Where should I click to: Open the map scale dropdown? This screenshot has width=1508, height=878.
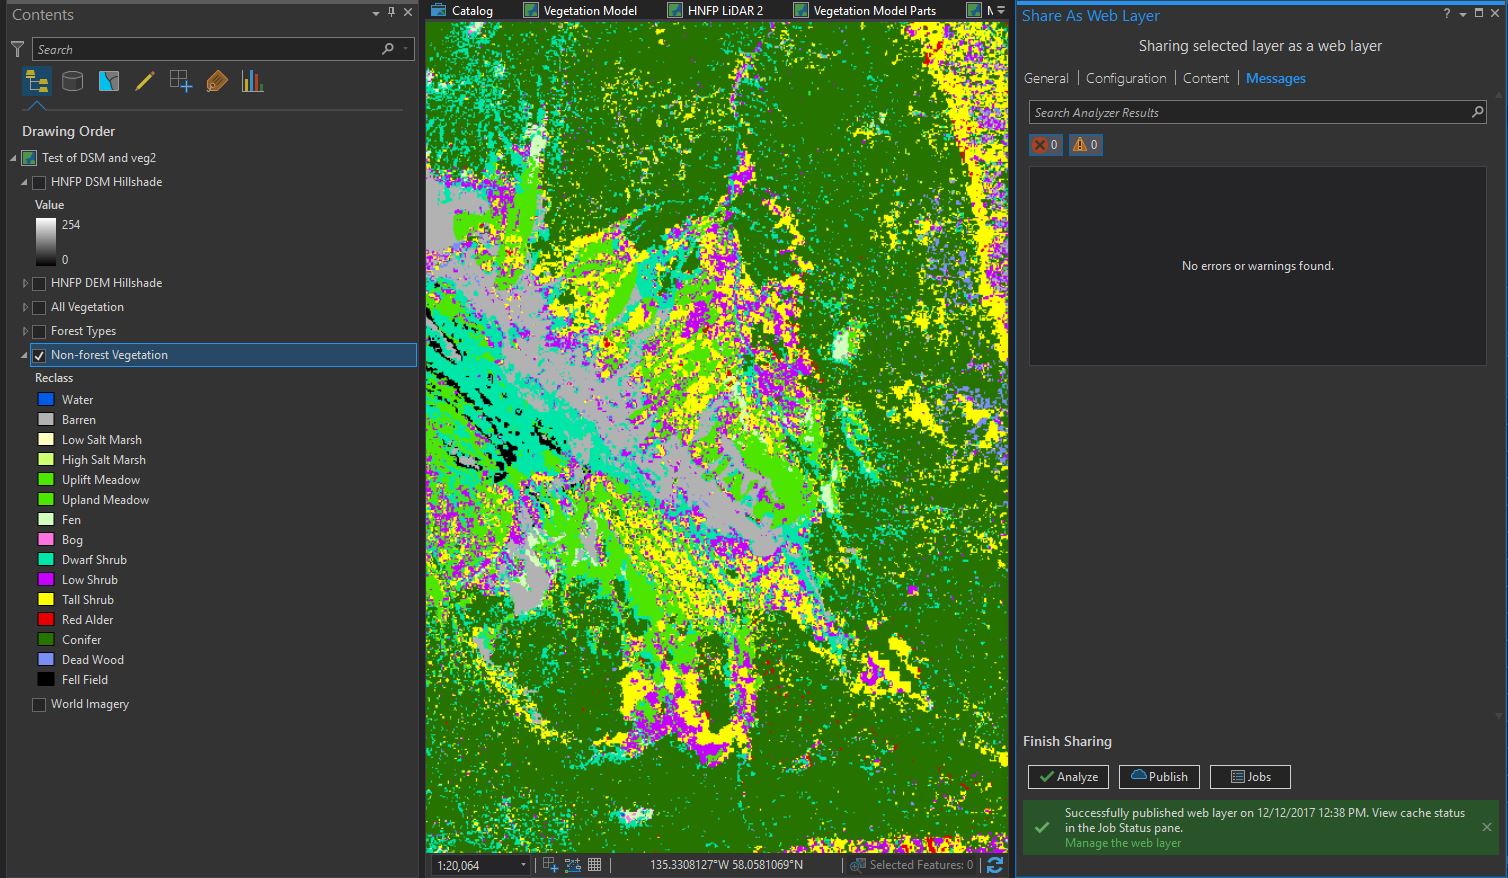click(522, 865)
